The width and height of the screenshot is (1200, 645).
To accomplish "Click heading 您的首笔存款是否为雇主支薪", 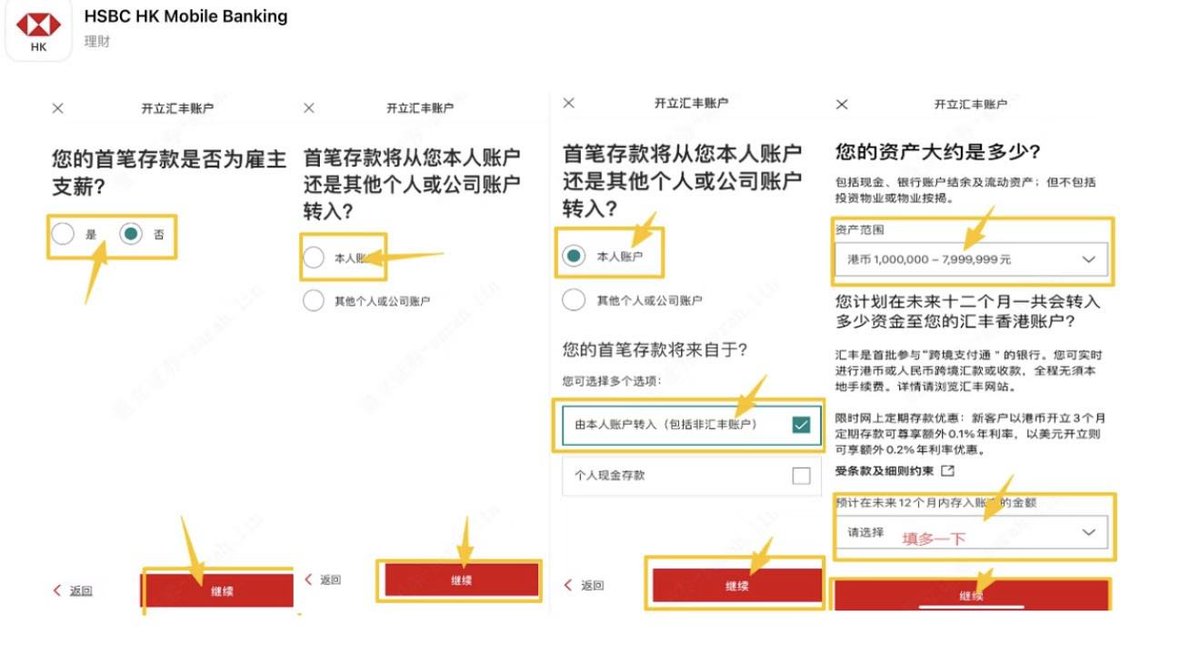I will 169,171.
